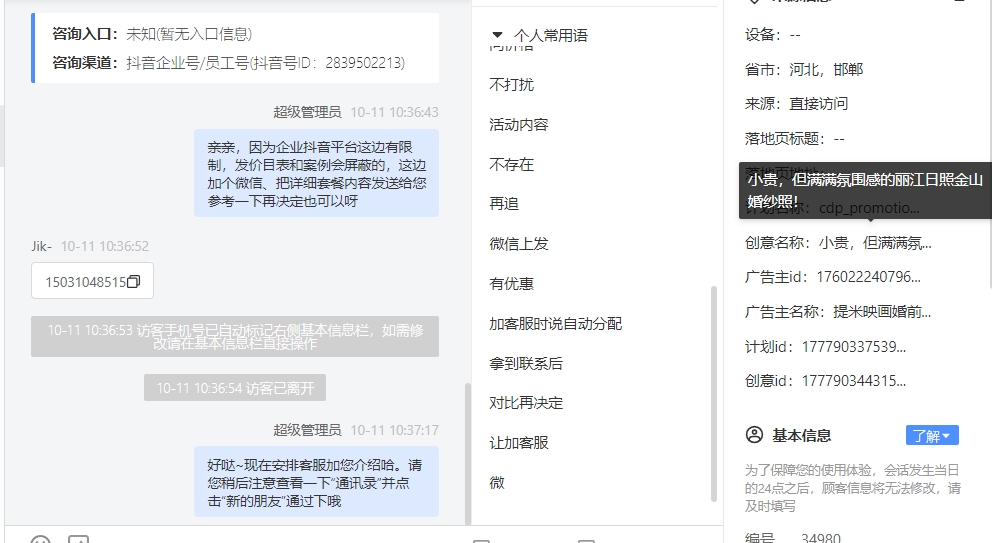The height and width of the screenshot is (543, 992).
Task: Select quick phrase 再追
Action: pyautogui.click(x=504, y=204)
